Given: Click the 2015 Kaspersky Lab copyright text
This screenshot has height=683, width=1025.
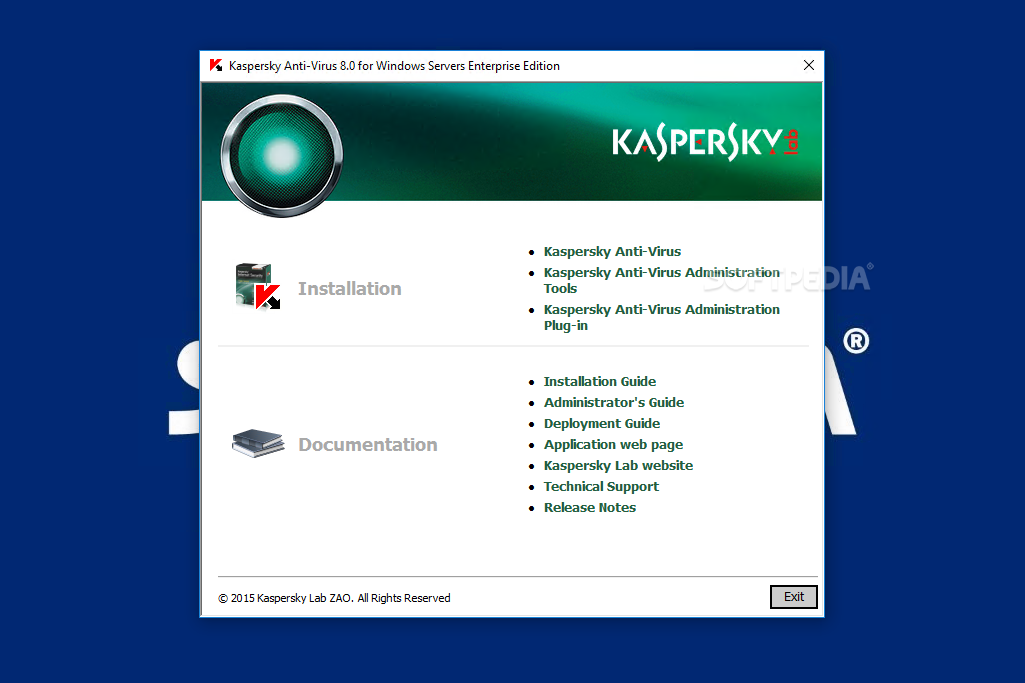Looking at the screenshot, I should click(334, 598).
